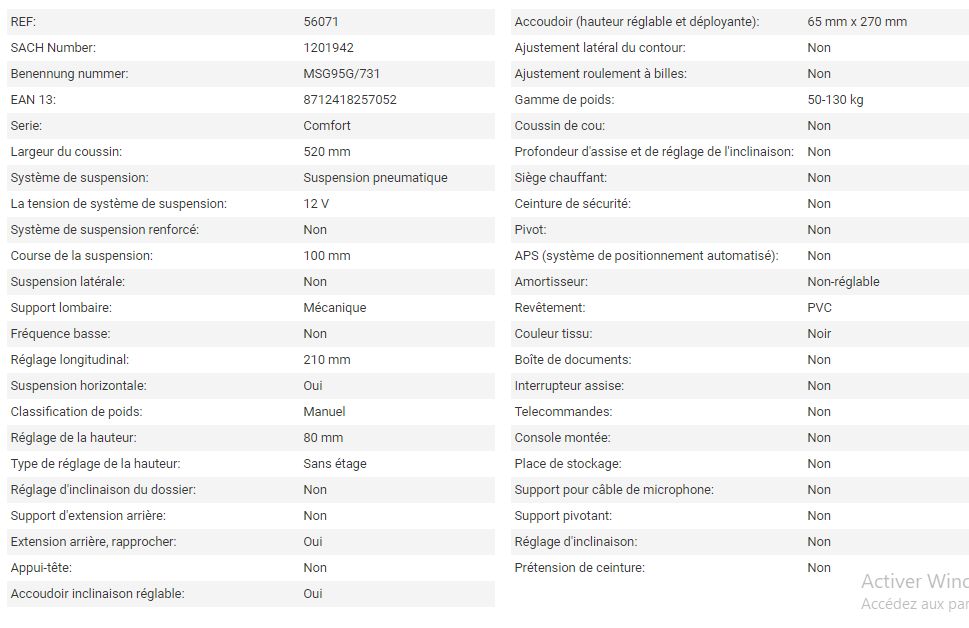The height and width of the screenshot is (628, 969).
Task: Click the Siège chauffant label
Action: (x=560, y=178)
